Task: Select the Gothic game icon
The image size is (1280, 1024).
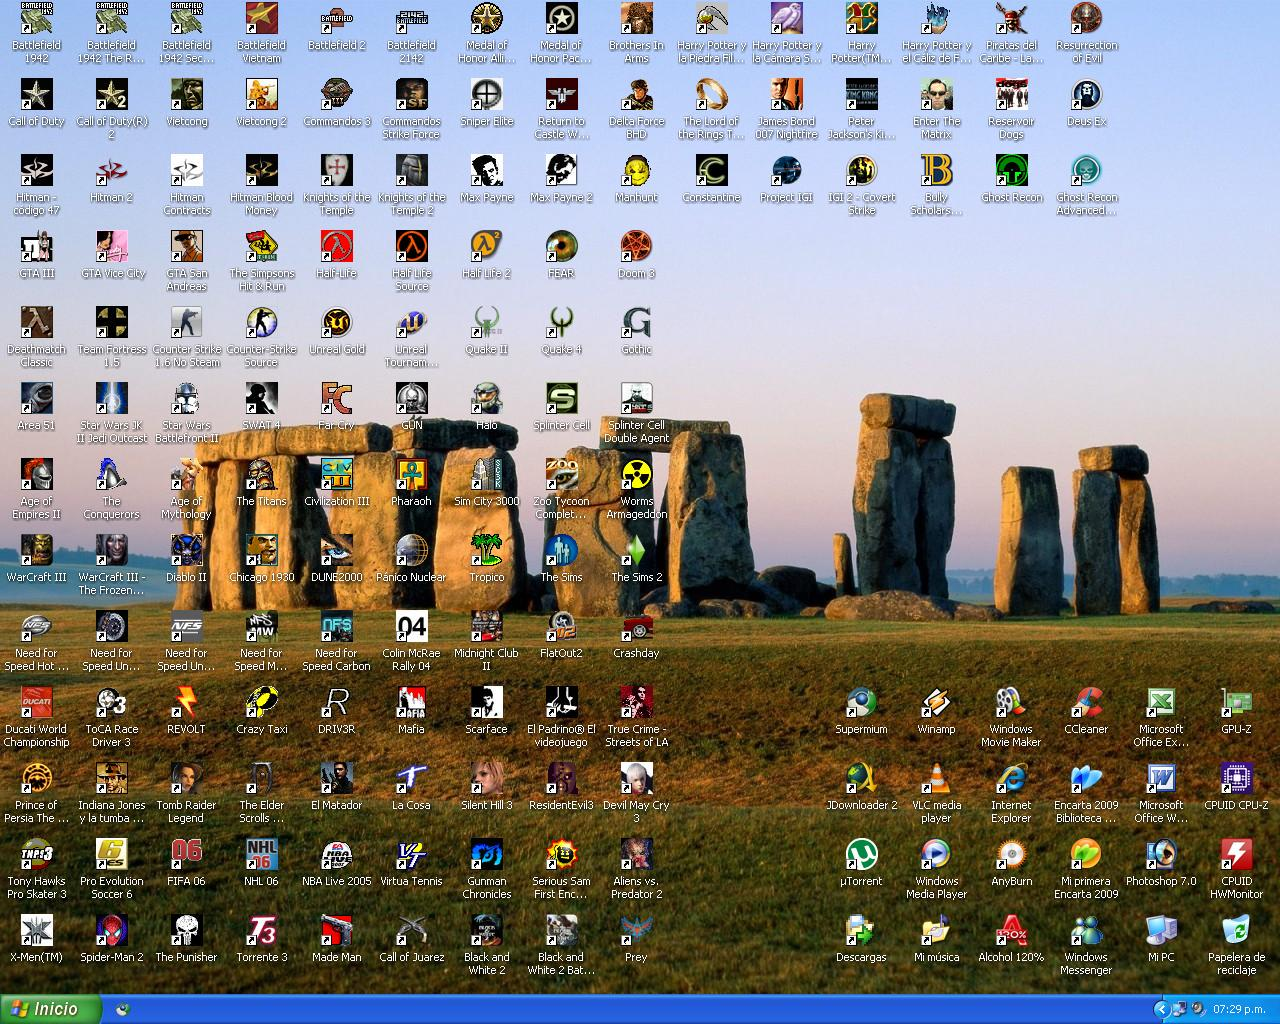Action: click(x=637, y=332)
